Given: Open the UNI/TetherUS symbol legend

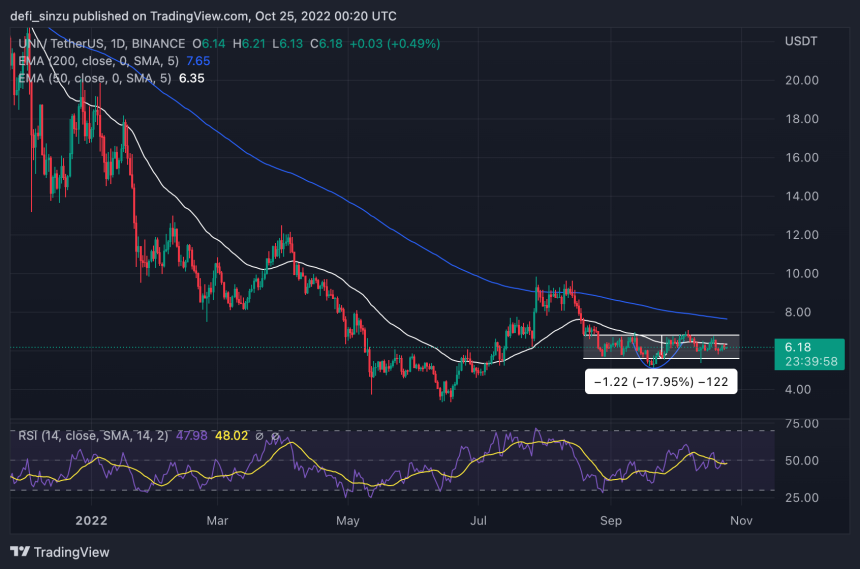Looking at the screenshot, I should 101,43.
